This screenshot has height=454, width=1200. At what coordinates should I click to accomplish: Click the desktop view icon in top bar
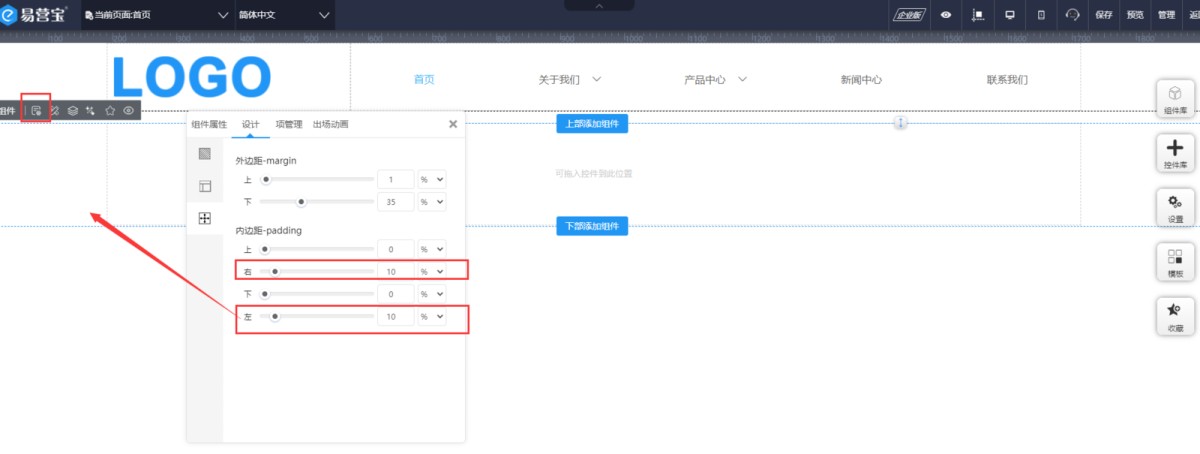[x=1010, y=15]
